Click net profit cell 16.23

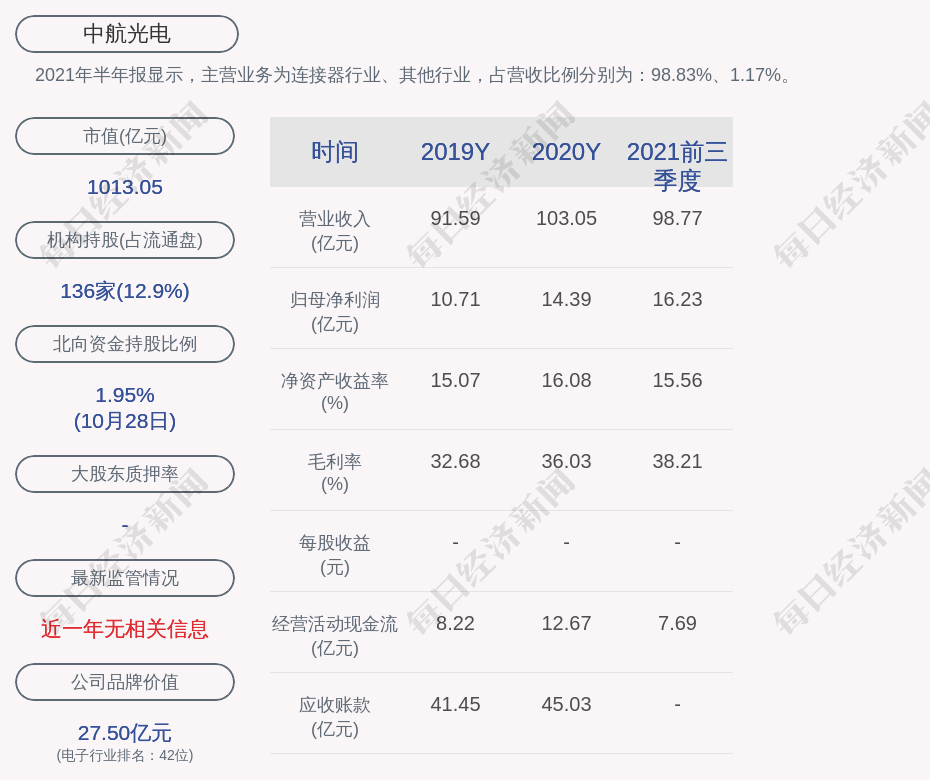[677, 300]
